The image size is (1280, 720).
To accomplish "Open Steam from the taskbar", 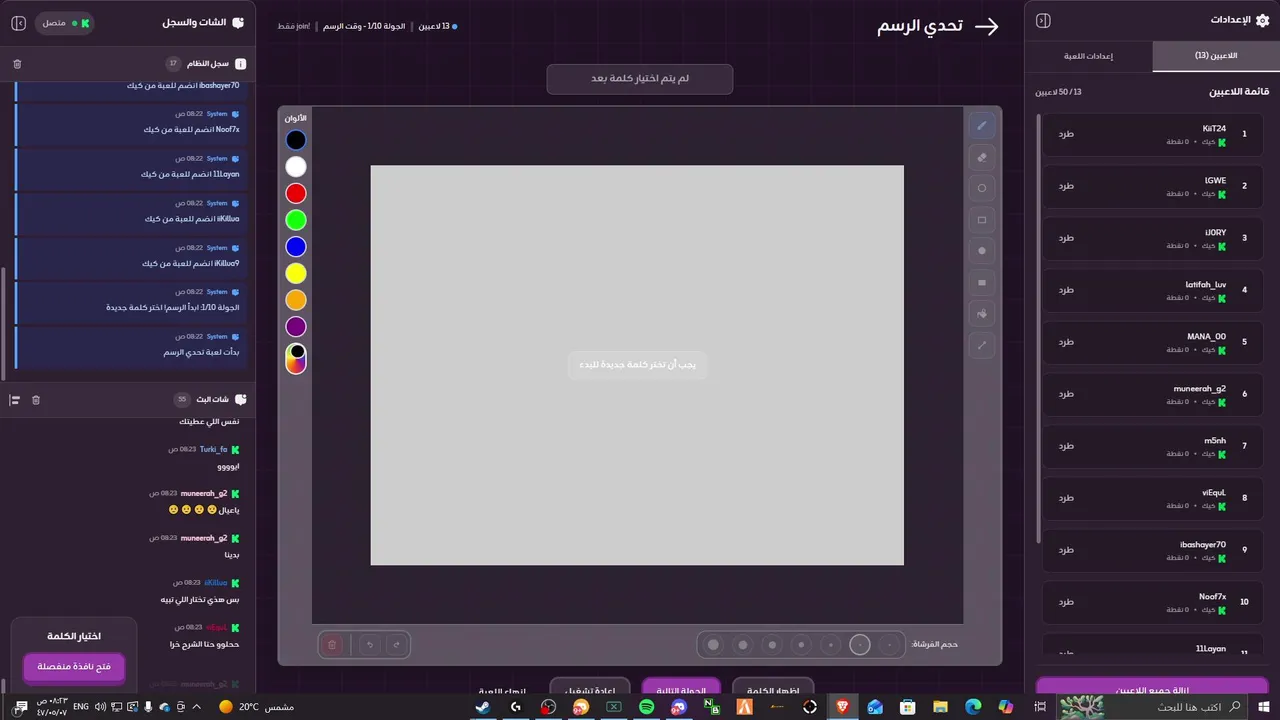I will [x=482, y=707].
